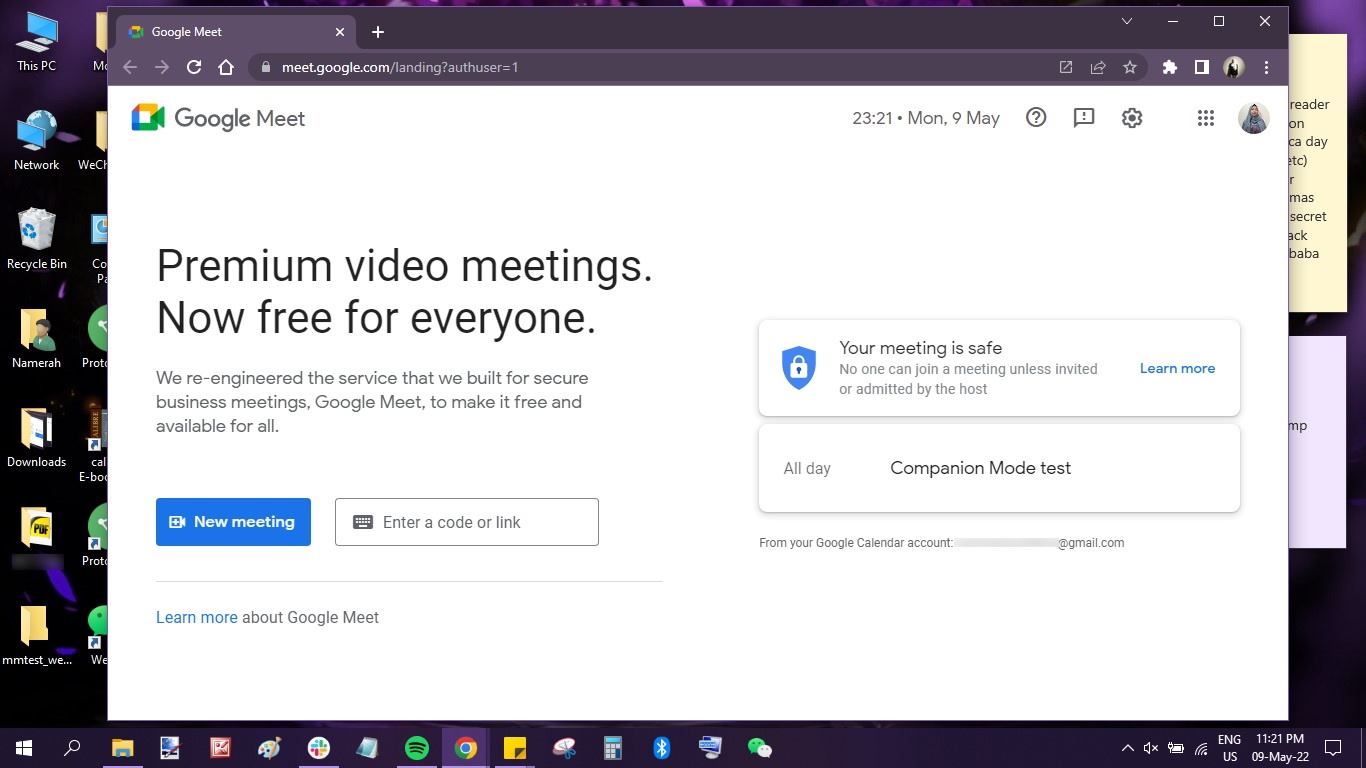This screenshot has height=768, width=1366.
Task: Open Chrome extensions puzzle icon
Action: coord(1169,67)
